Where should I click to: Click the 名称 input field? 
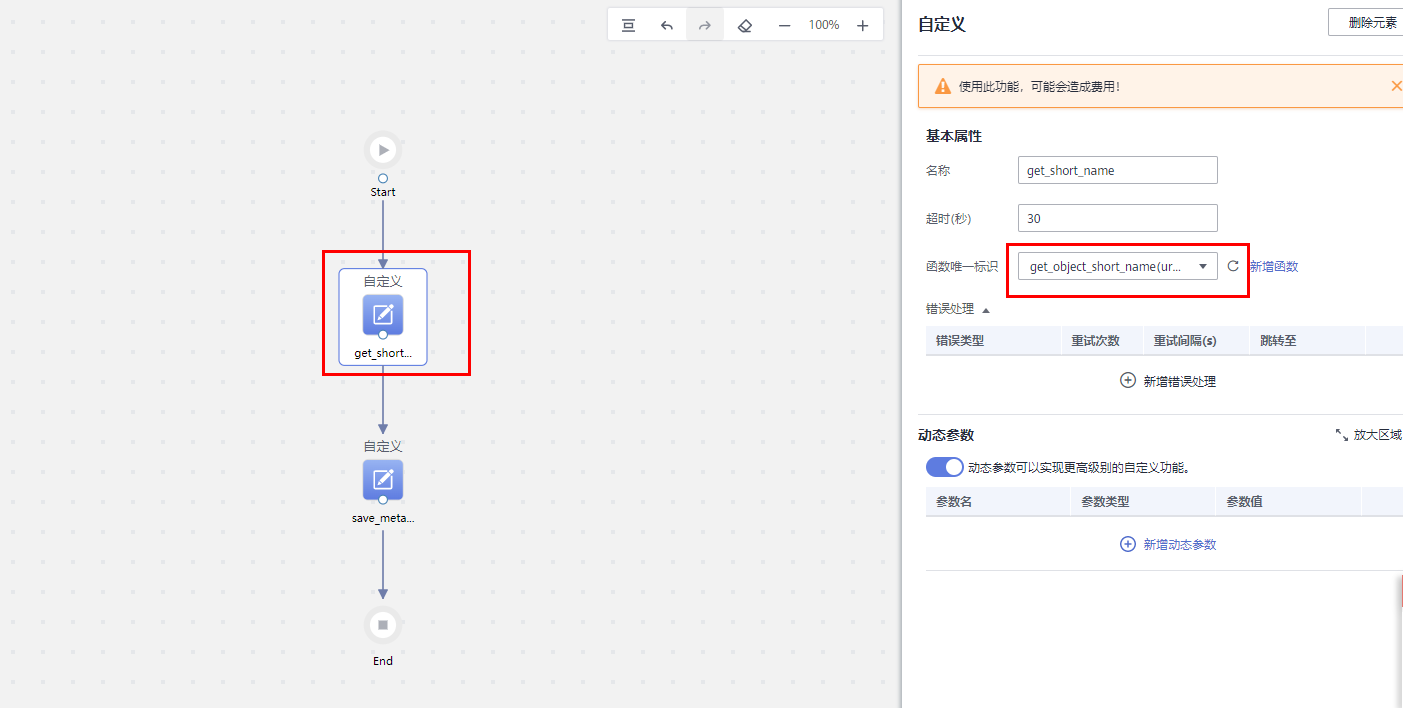click(1117, 170)
